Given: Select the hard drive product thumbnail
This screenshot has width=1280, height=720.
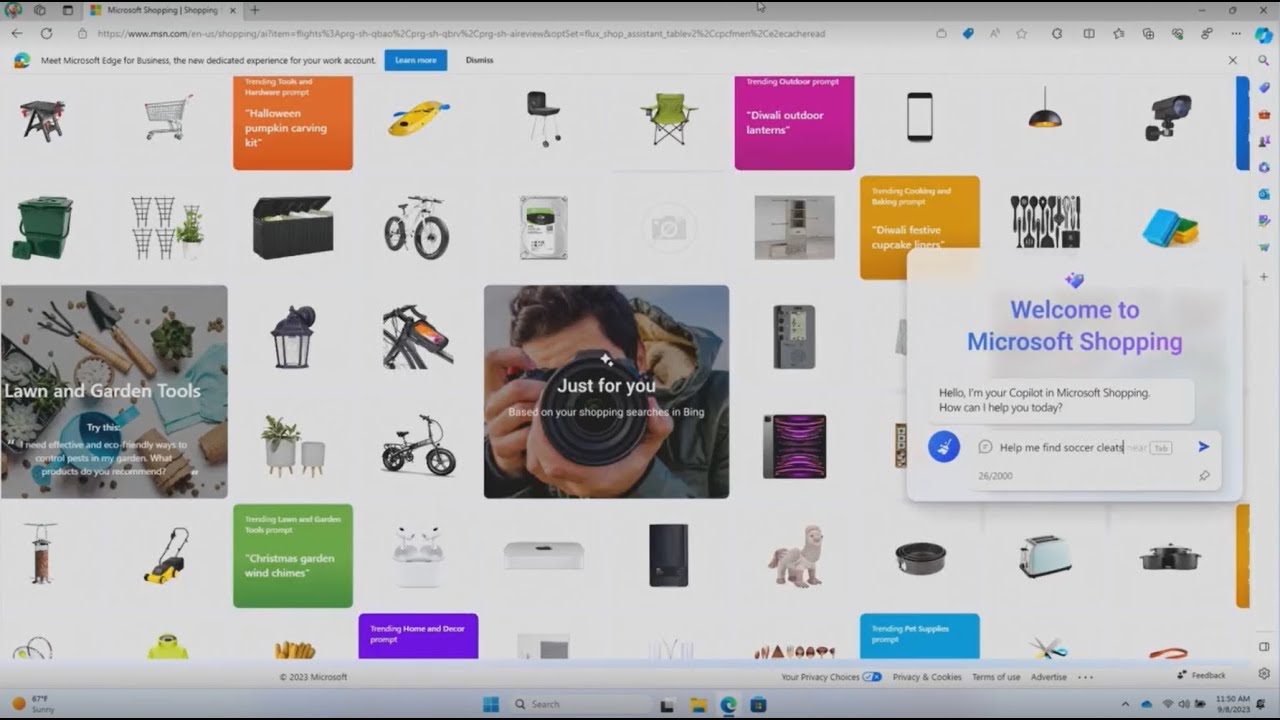Looking at the screenshot, I should coord(543,228).
